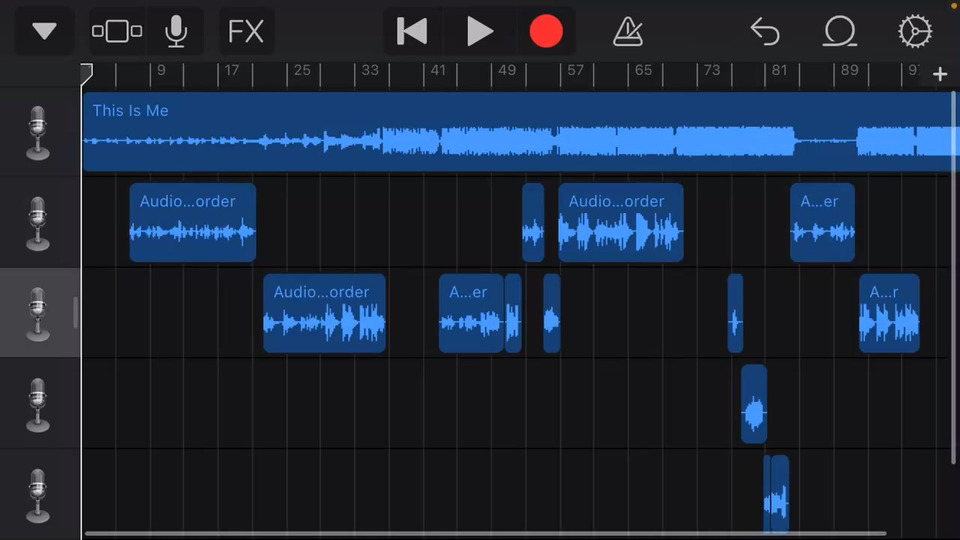
Task: Select the fourth track's microphone icon
Action: [38, 404]
